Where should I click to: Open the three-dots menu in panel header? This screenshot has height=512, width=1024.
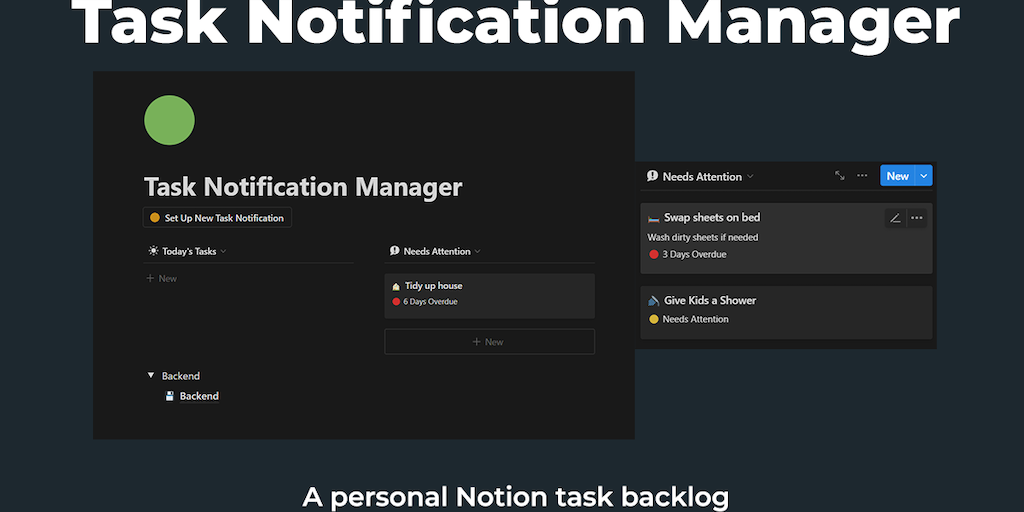(x=862, y=176)
